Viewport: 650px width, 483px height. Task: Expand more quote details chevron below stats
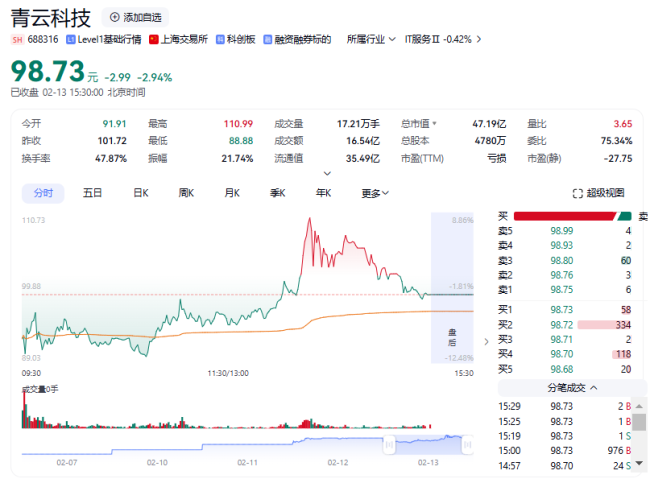327,173
